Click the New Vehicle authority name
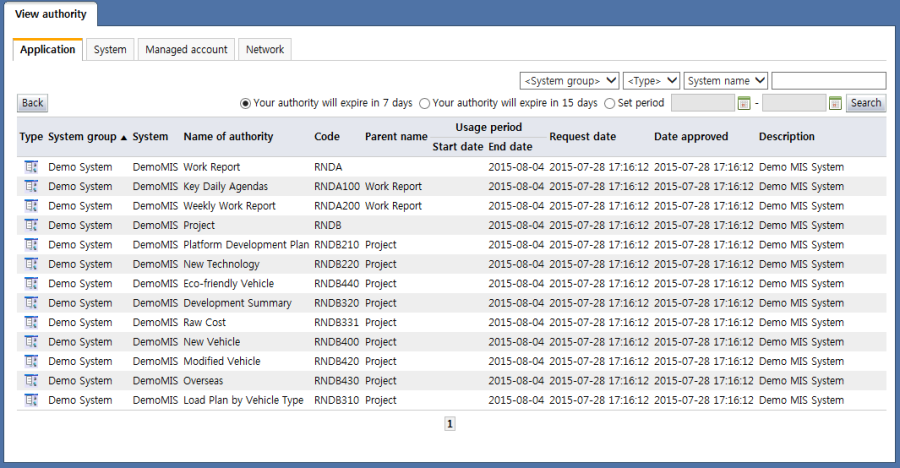This screenshot has height=468, width=900. (x=212, y=342)
